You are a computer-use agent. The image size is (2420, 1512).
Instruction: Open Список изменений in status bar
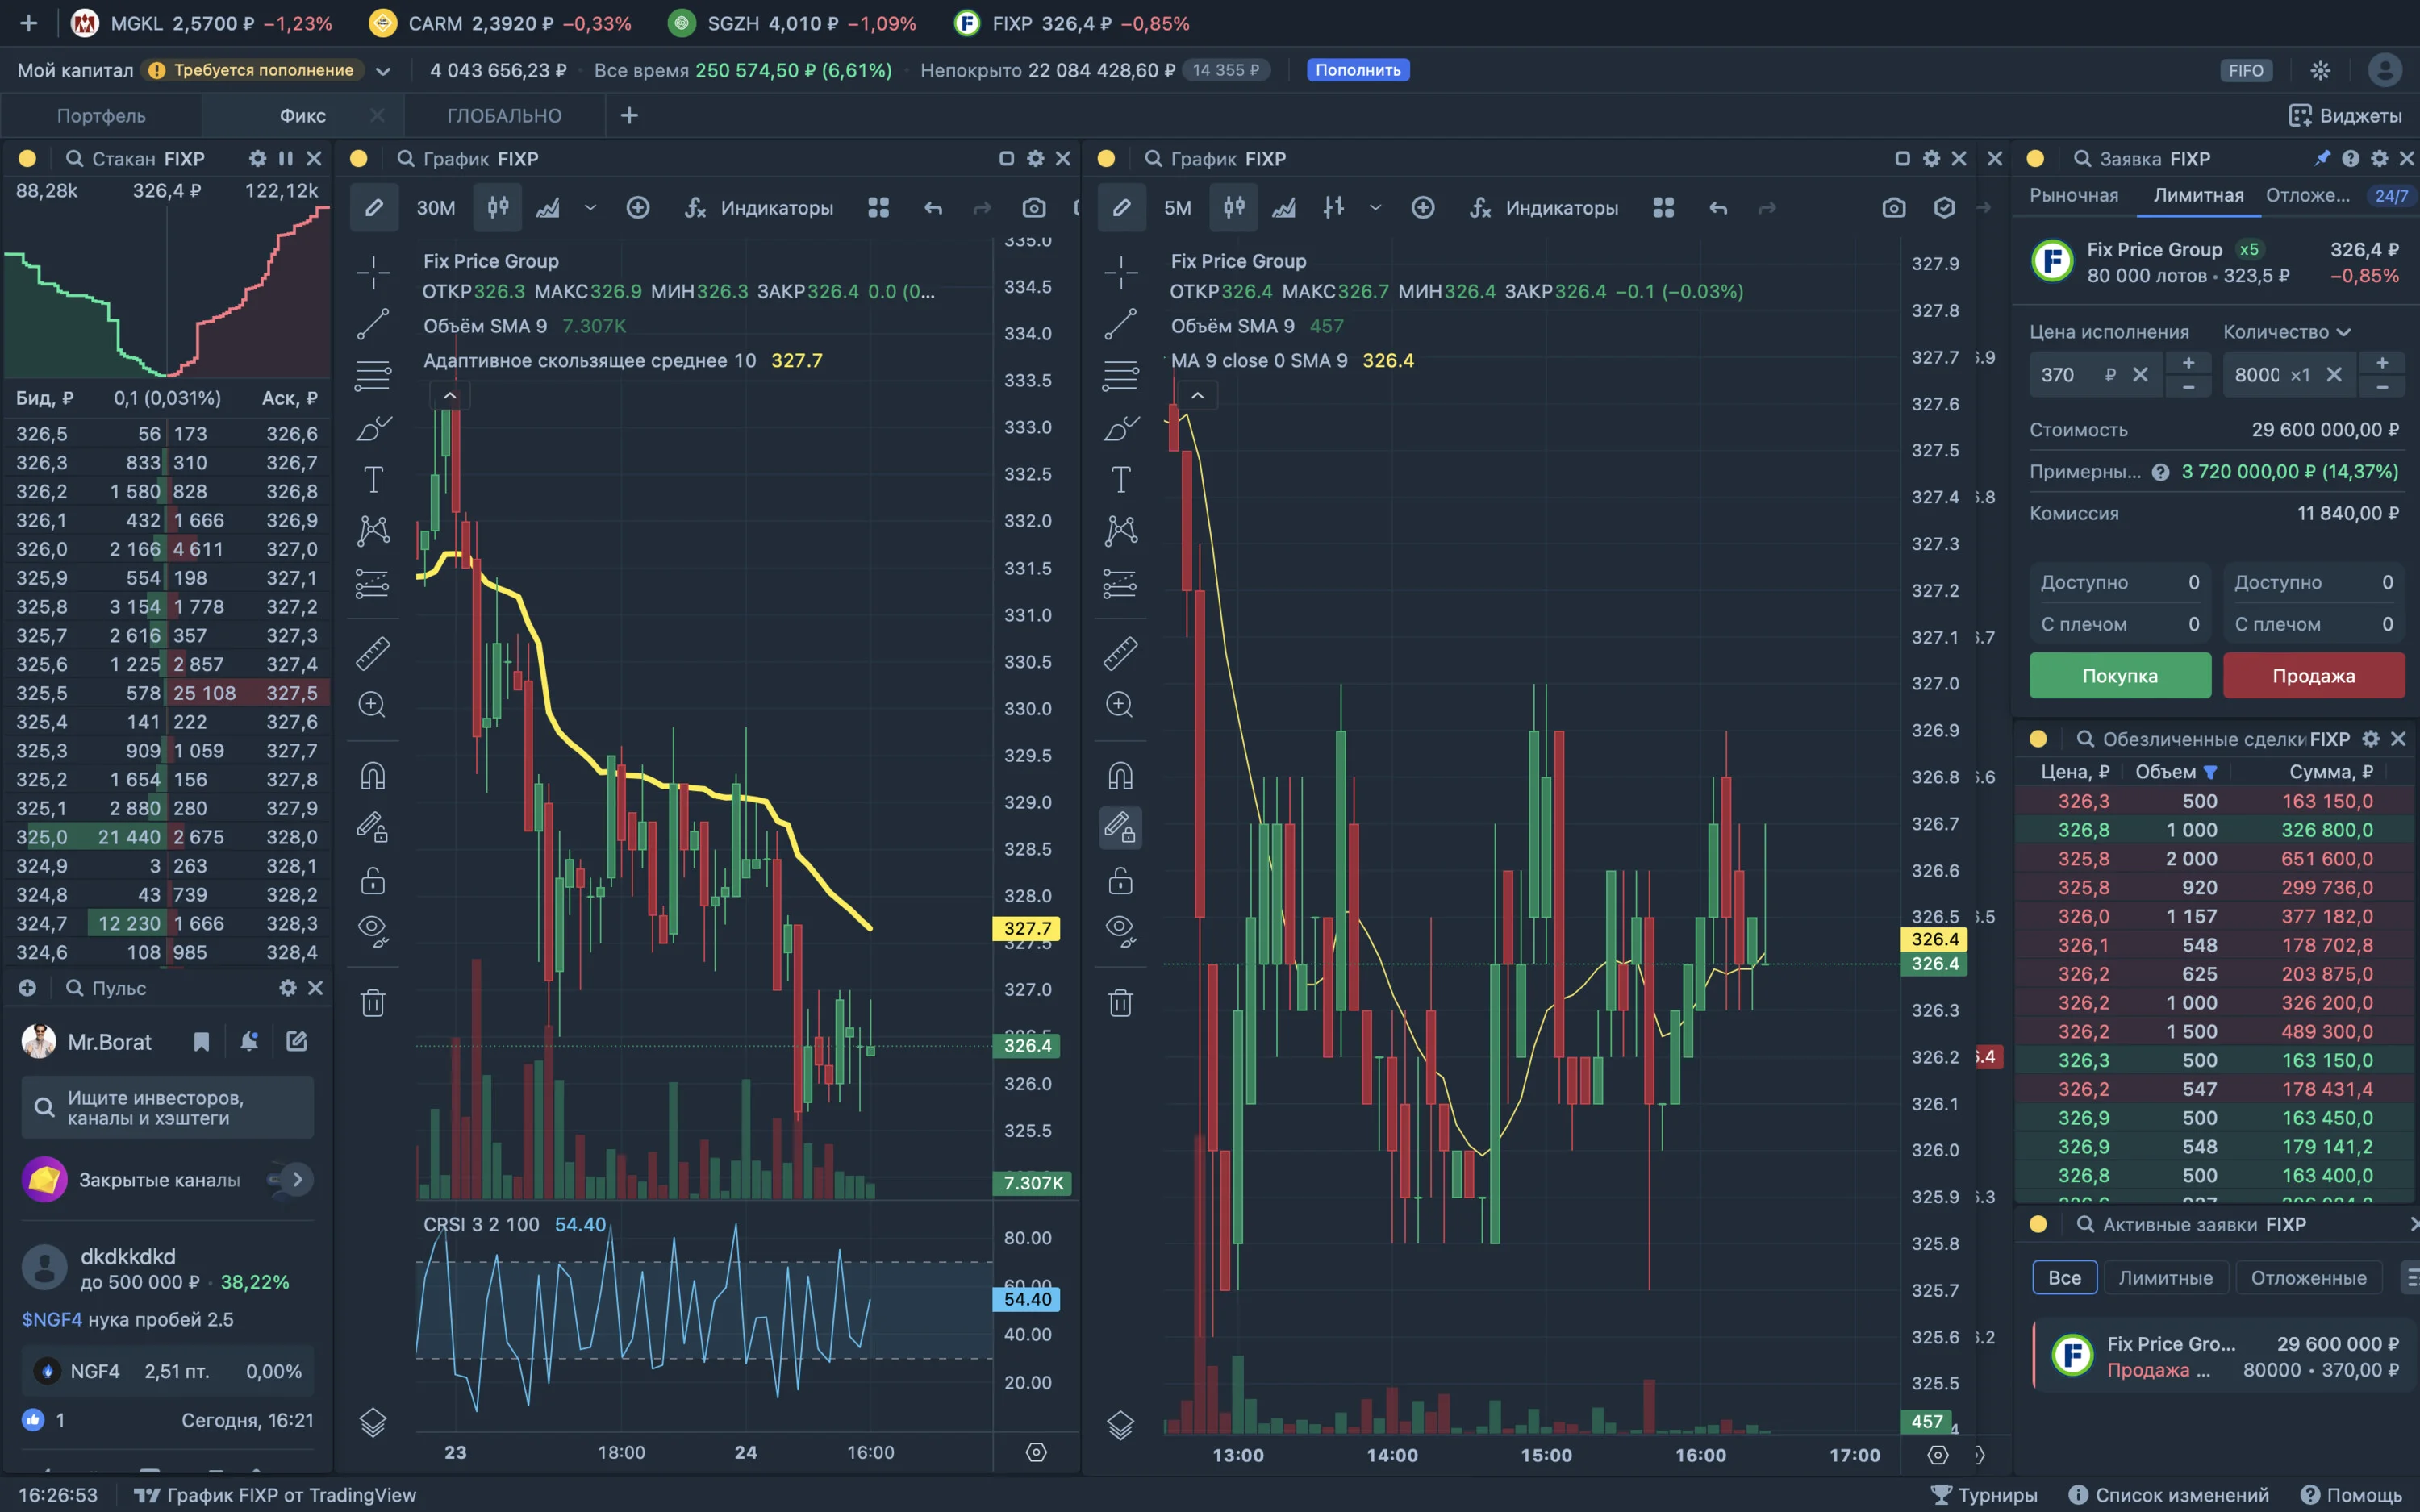[2169, 1495]
